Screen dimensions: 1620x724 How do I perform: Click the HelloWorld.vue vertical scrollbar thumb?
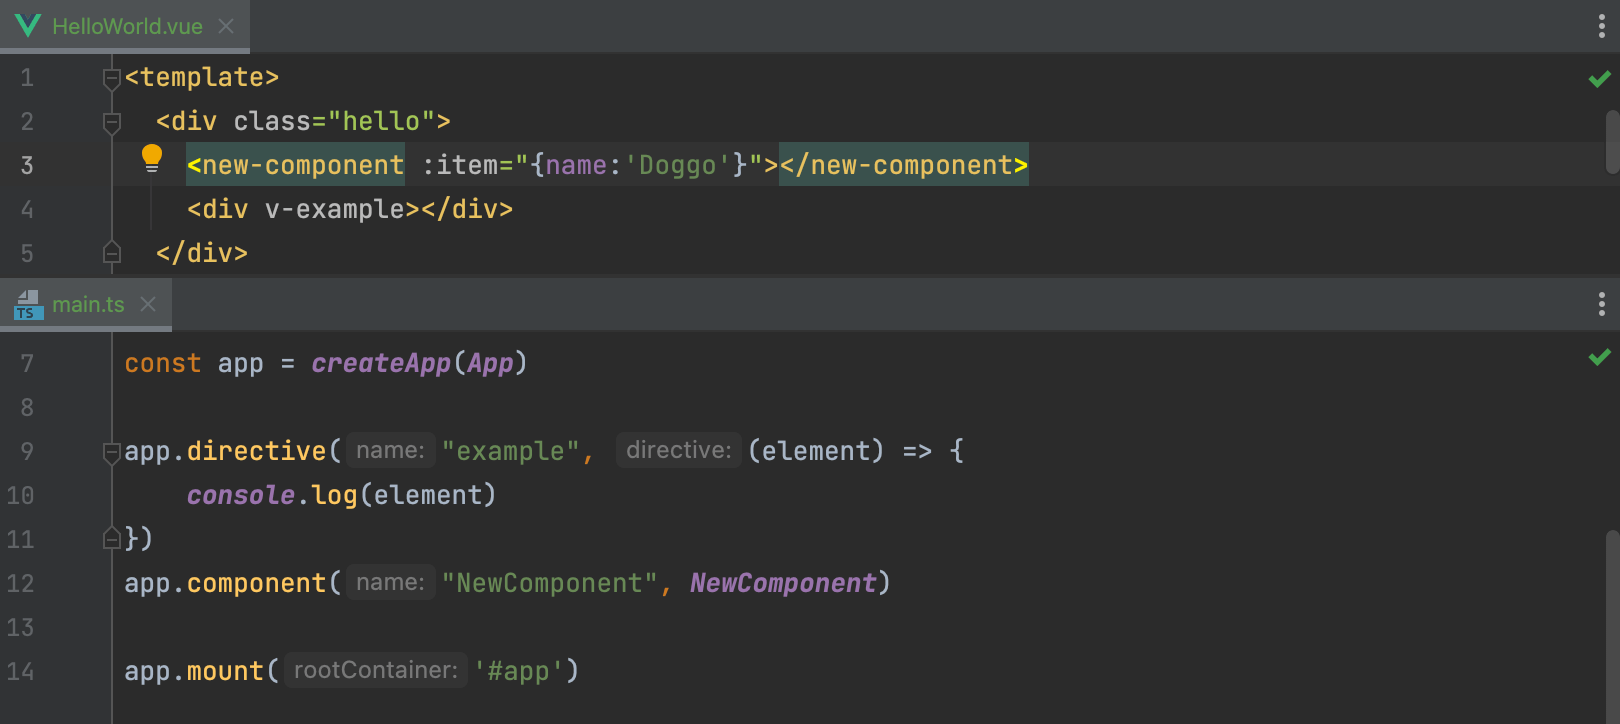click(1612, 142)
